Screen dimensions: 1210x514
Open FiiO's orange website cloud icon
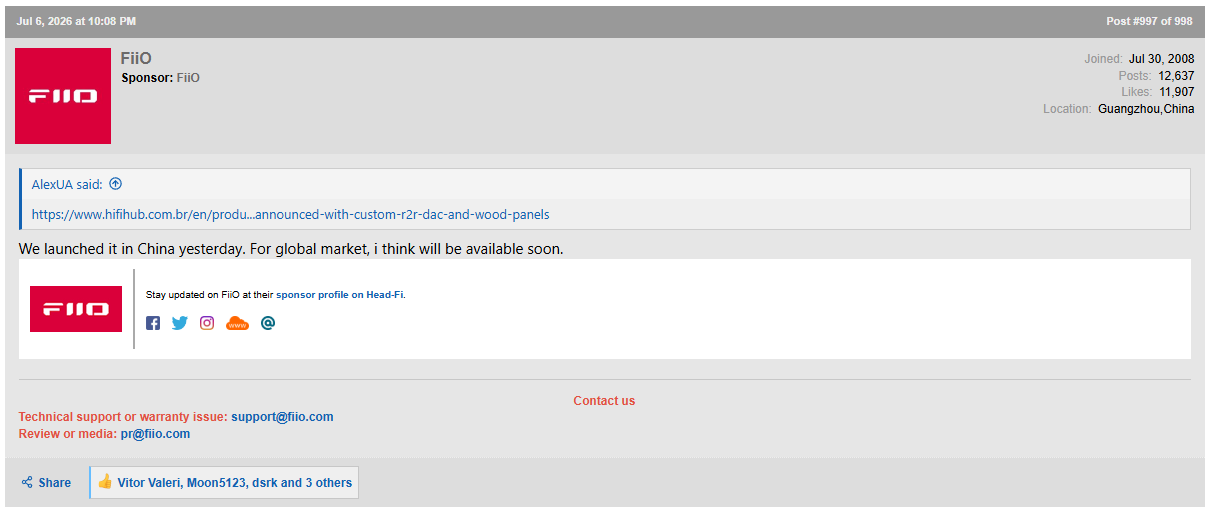pos(237,323)
